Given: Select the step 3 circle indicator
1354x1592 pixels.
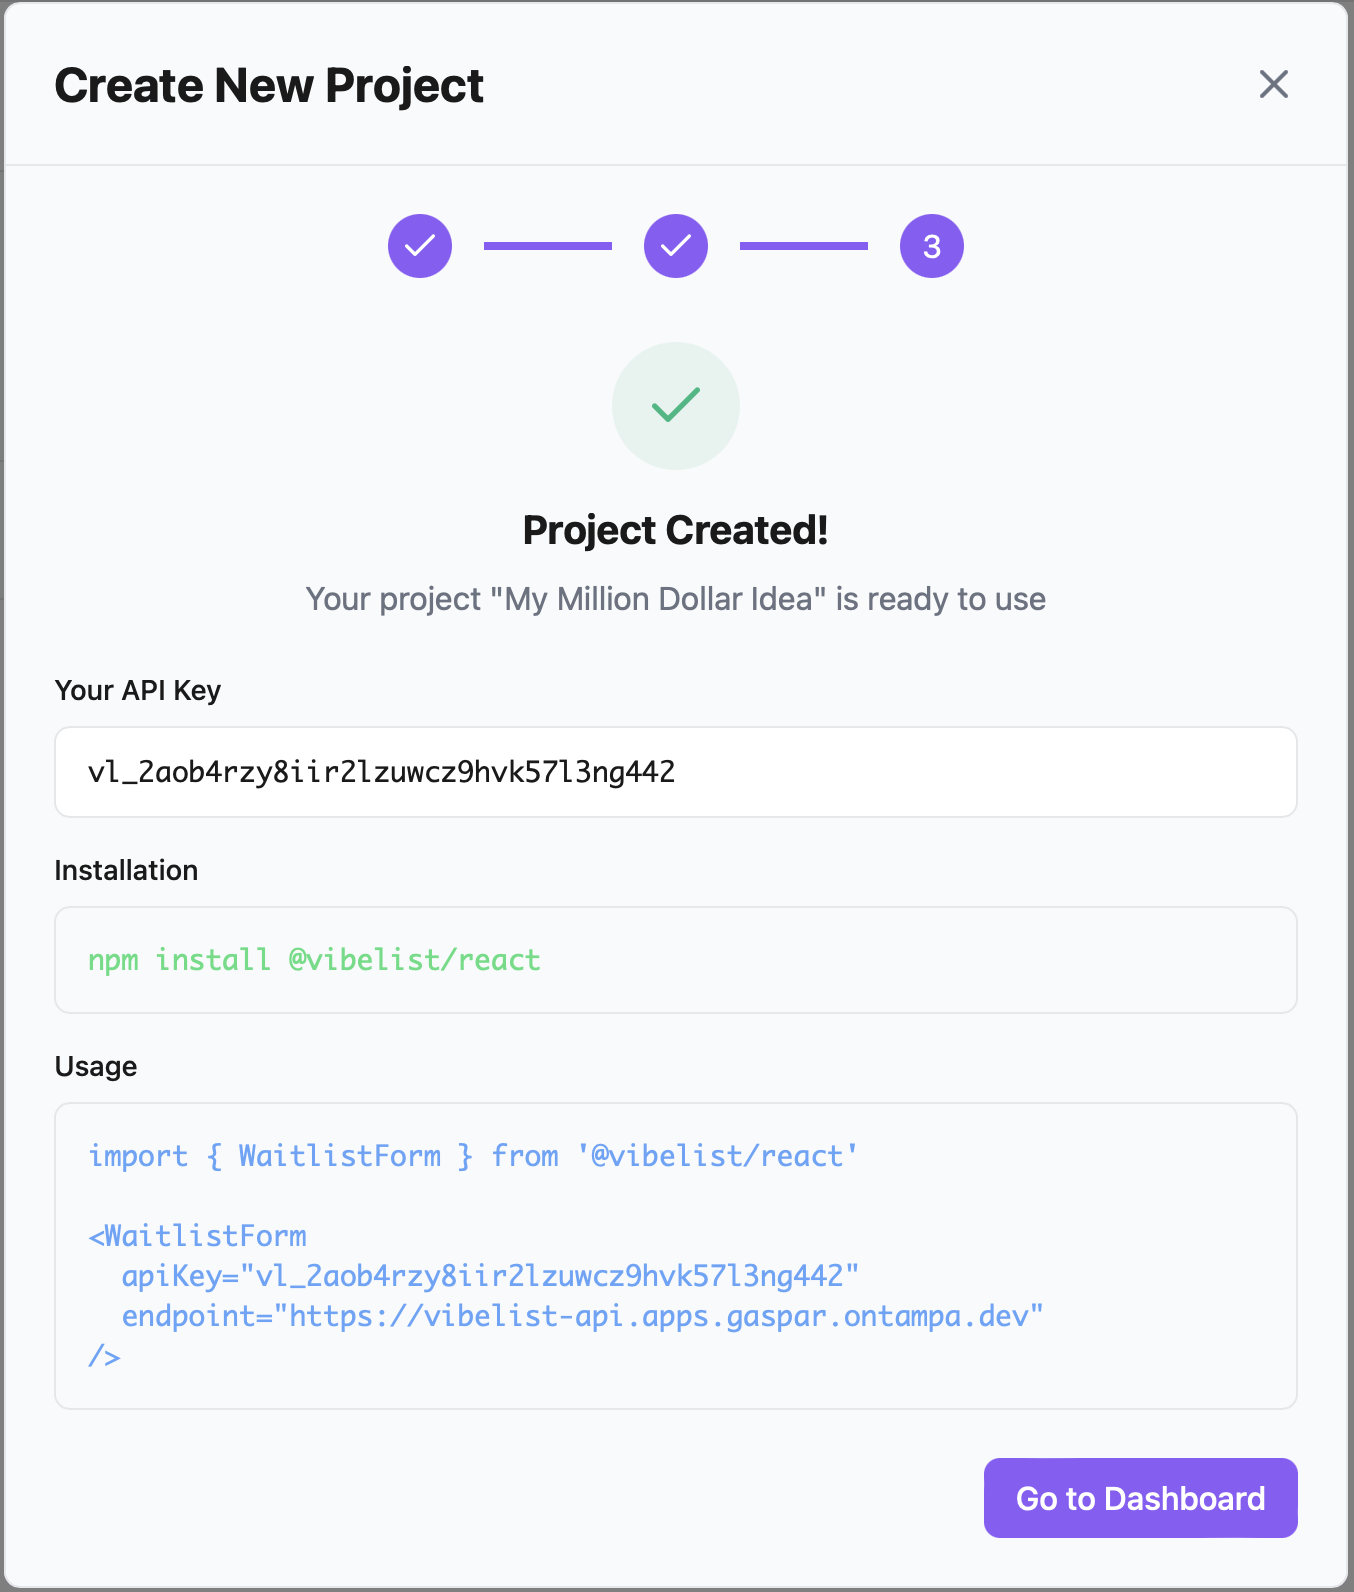Looking at the screenshot, I should click(931, 246).
